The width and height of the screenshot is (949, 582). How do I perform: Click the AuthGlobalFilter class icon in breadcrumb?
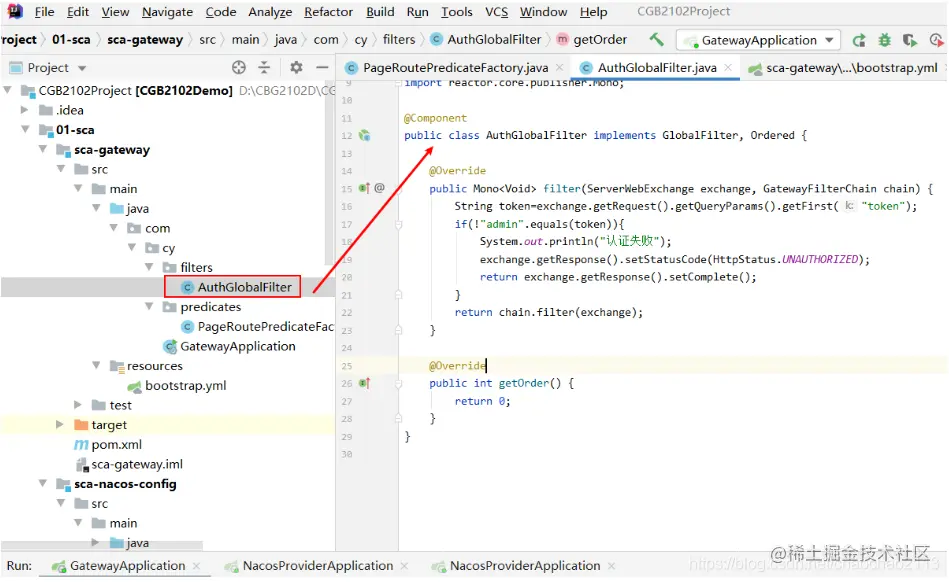tap(436, 39)
